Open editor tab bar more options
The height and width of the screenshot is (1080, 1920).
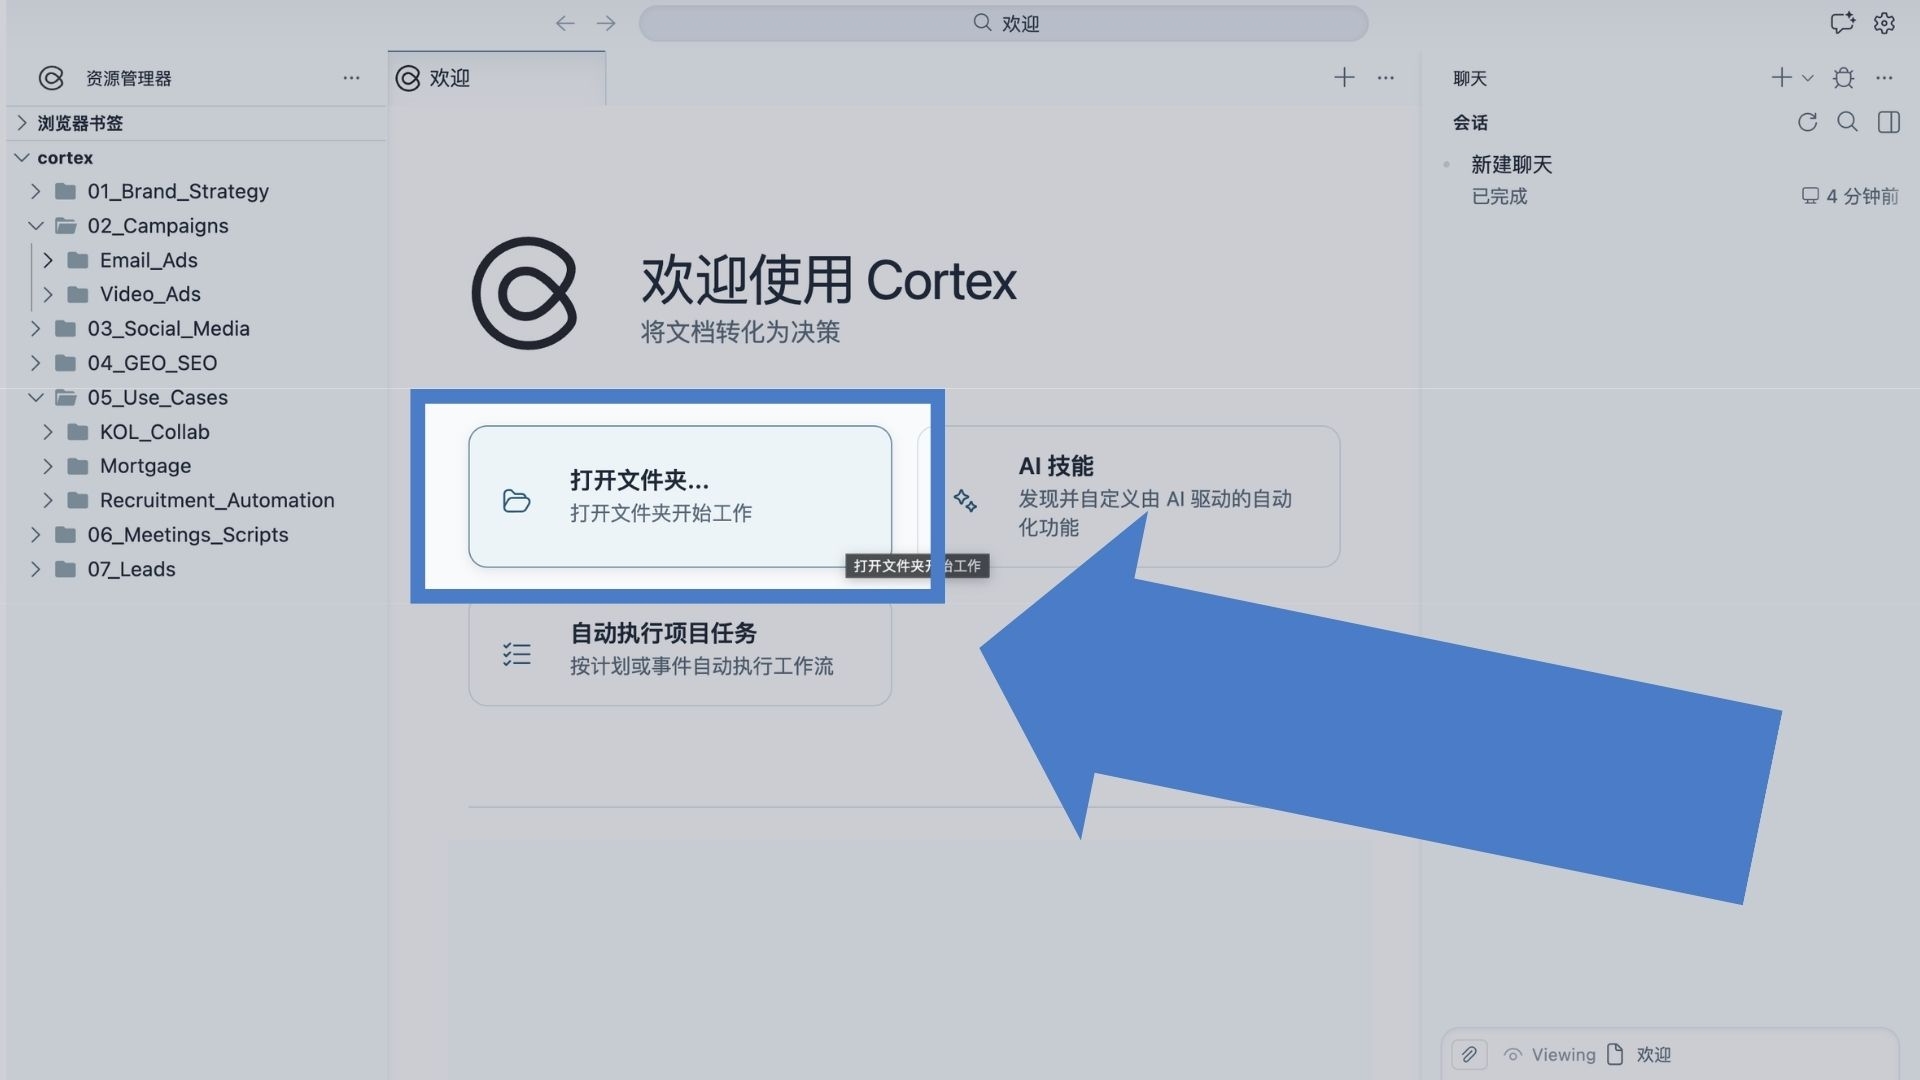pyautogui.click(x=1385, y=77)
